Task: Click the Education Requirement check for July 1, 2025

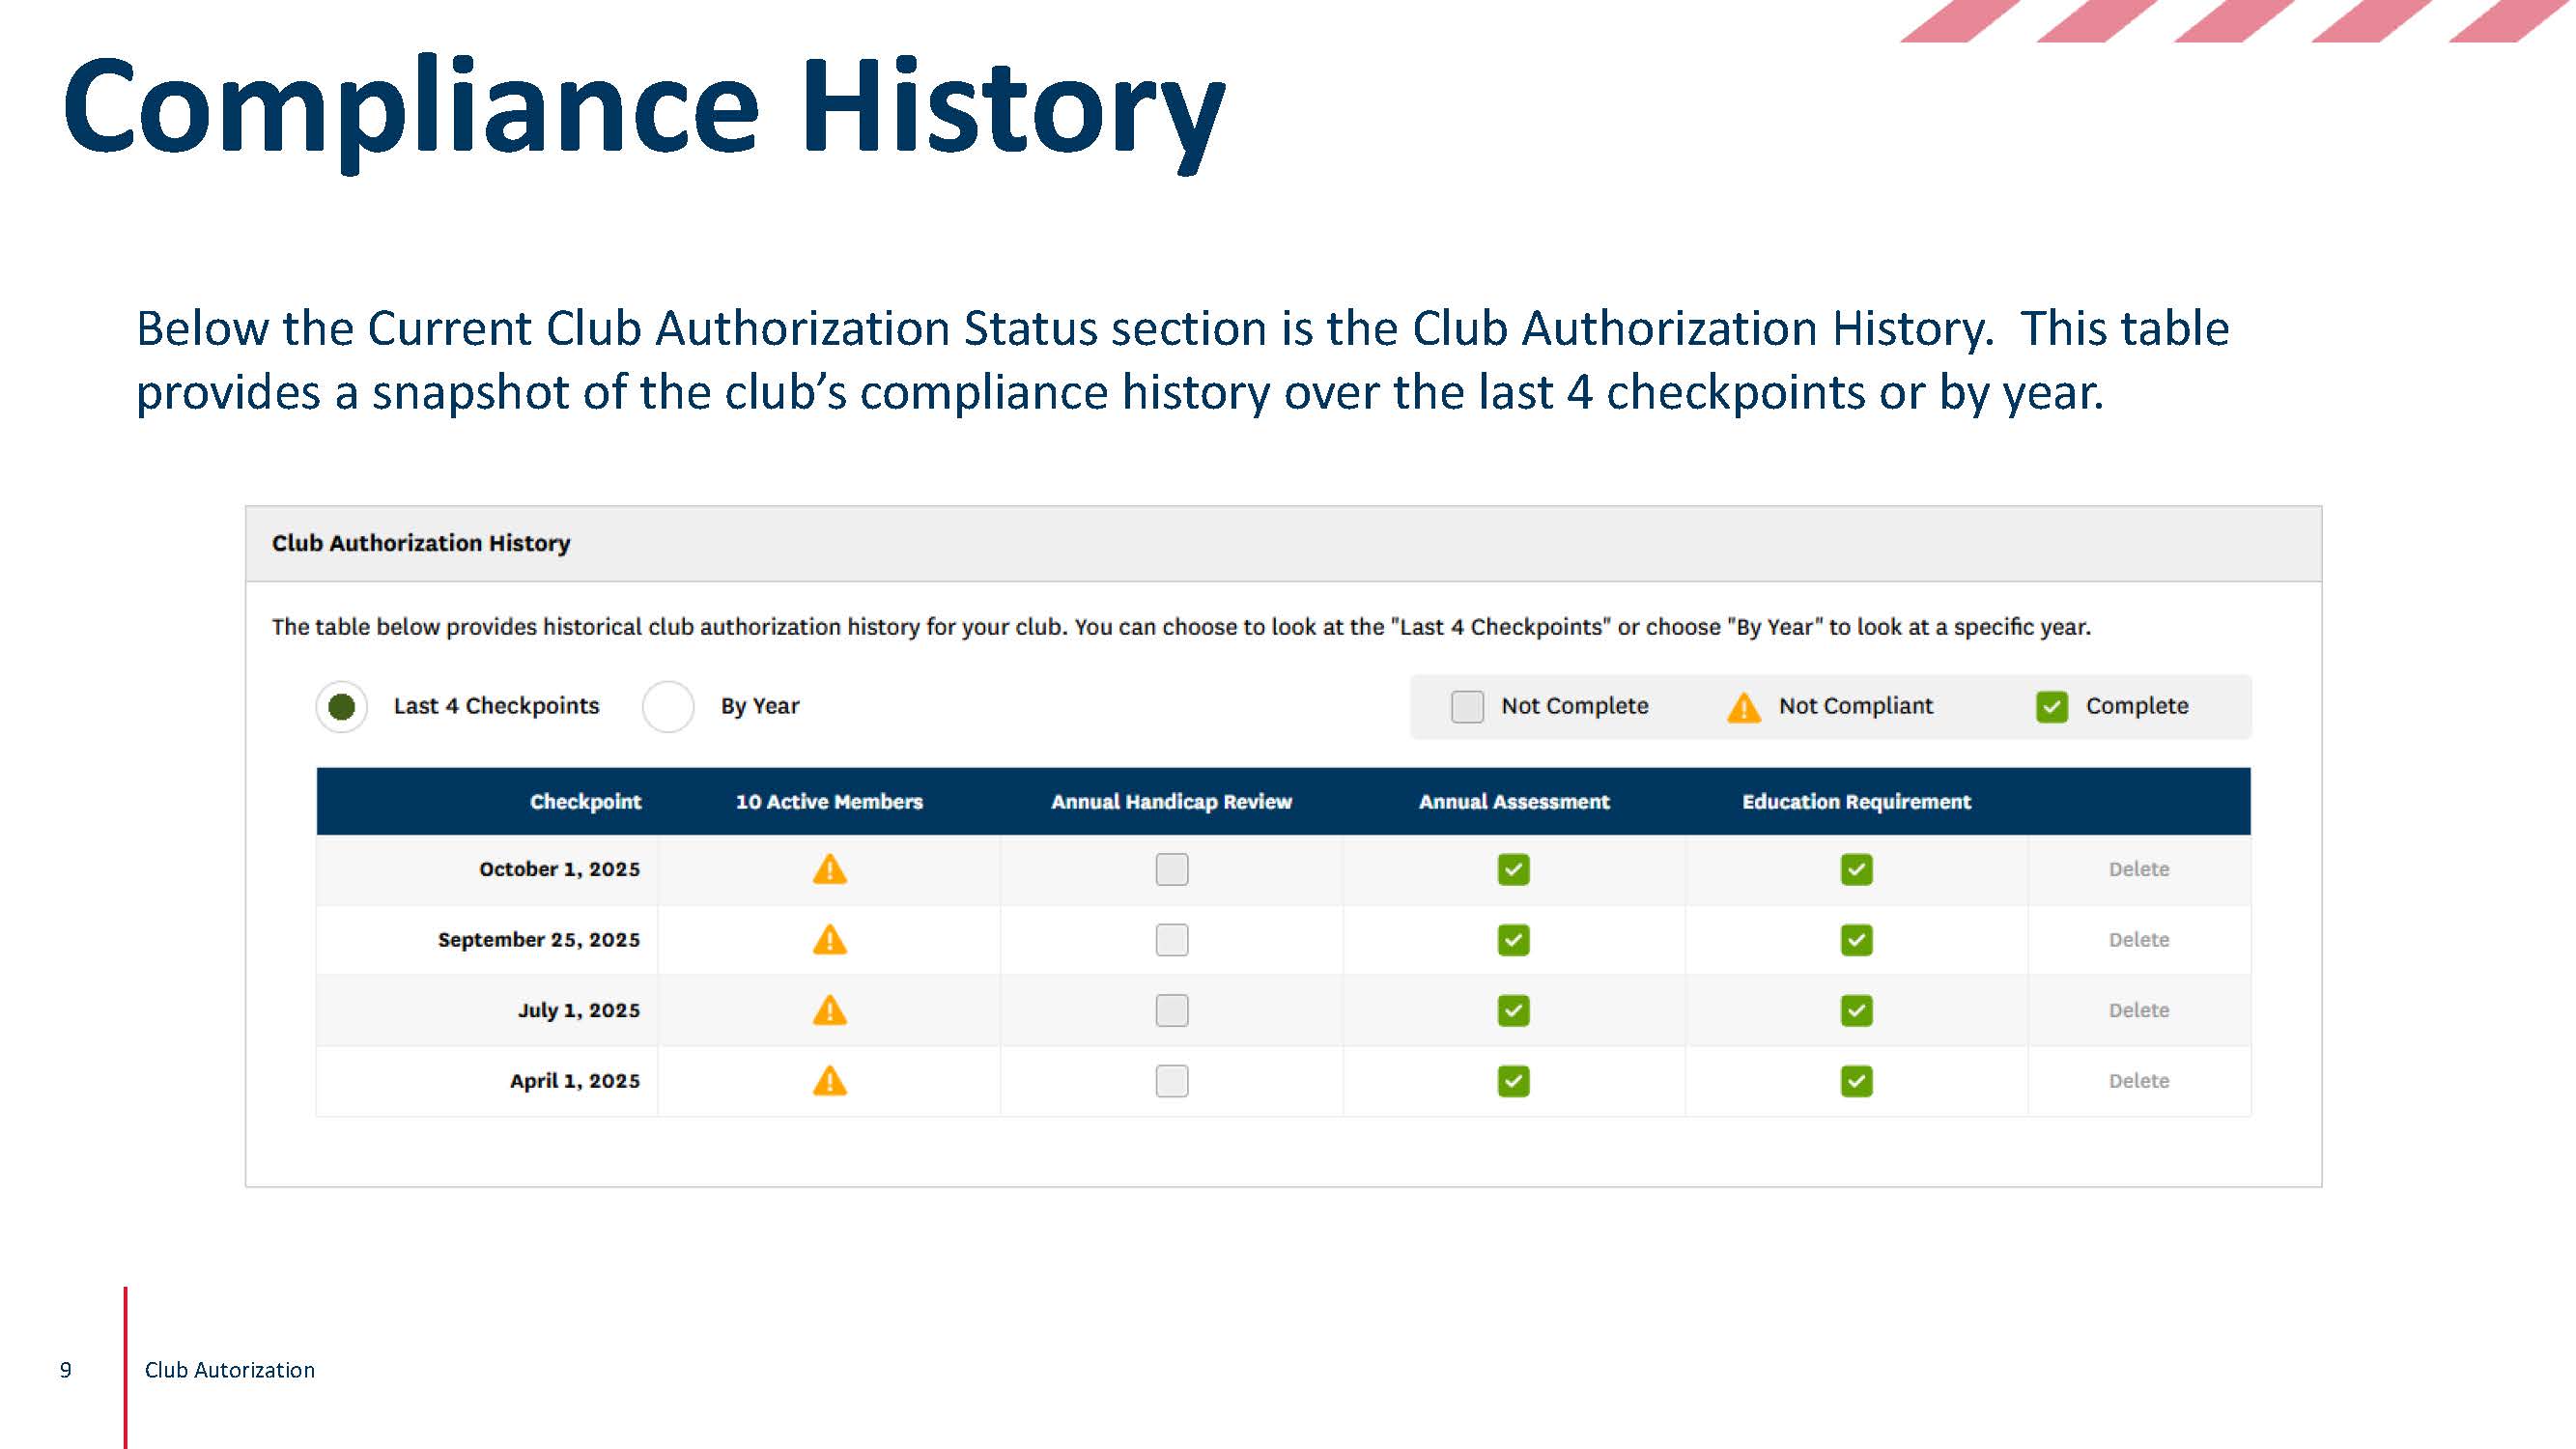Action: (1856, 1010)
